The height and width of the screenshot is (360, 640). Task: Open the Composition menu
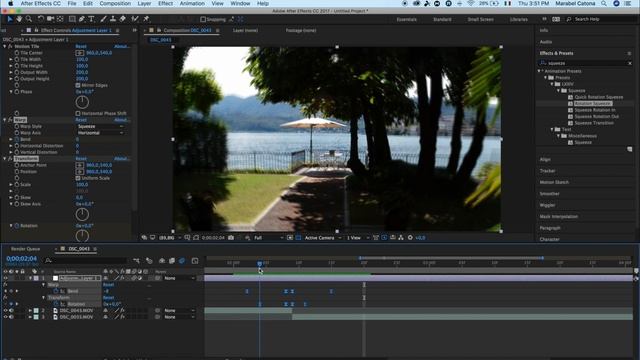click(115, 3)
